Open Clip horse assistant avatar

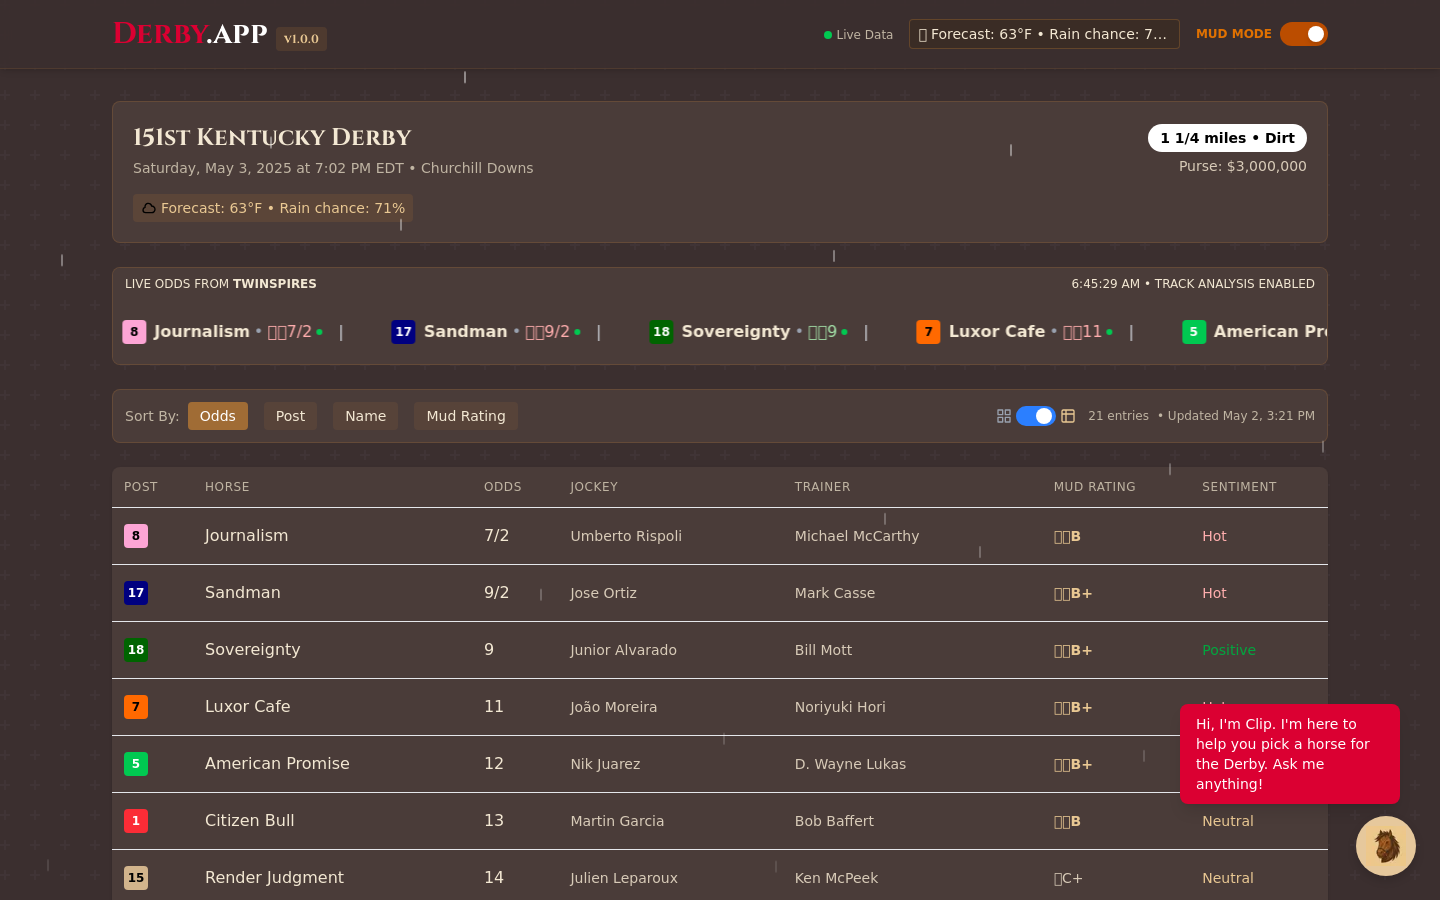pyautogui.click(x=1386, y=846)
